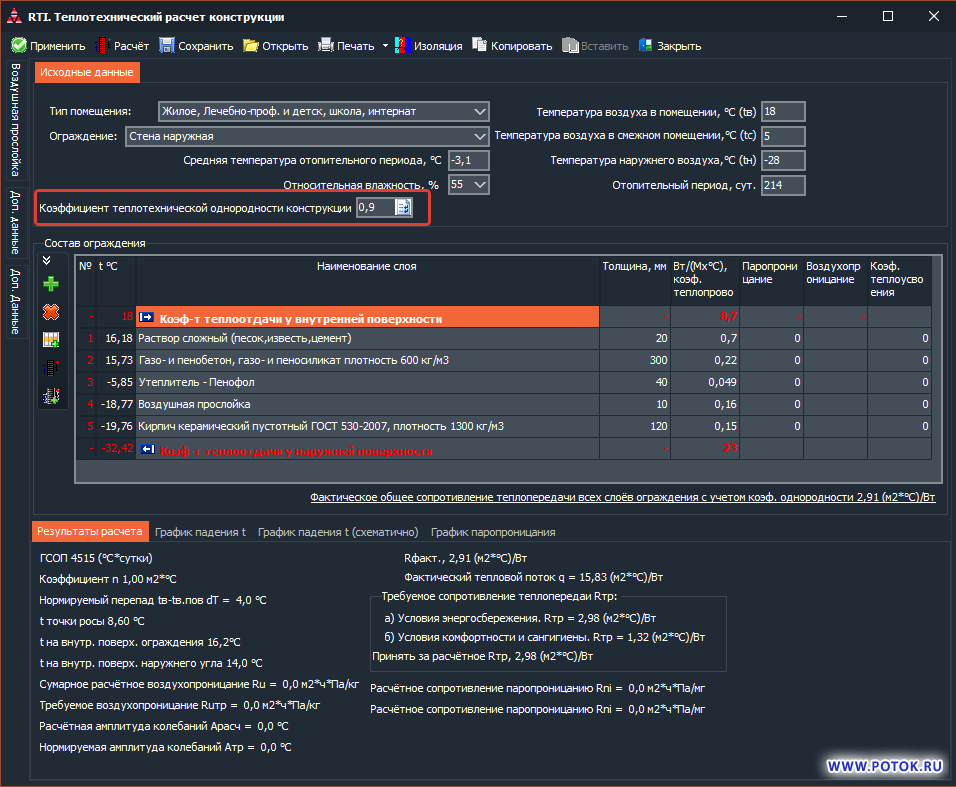
Task: Click Принять за расчётное Rтр, 2,98 line
Action: tap(482, 656)
